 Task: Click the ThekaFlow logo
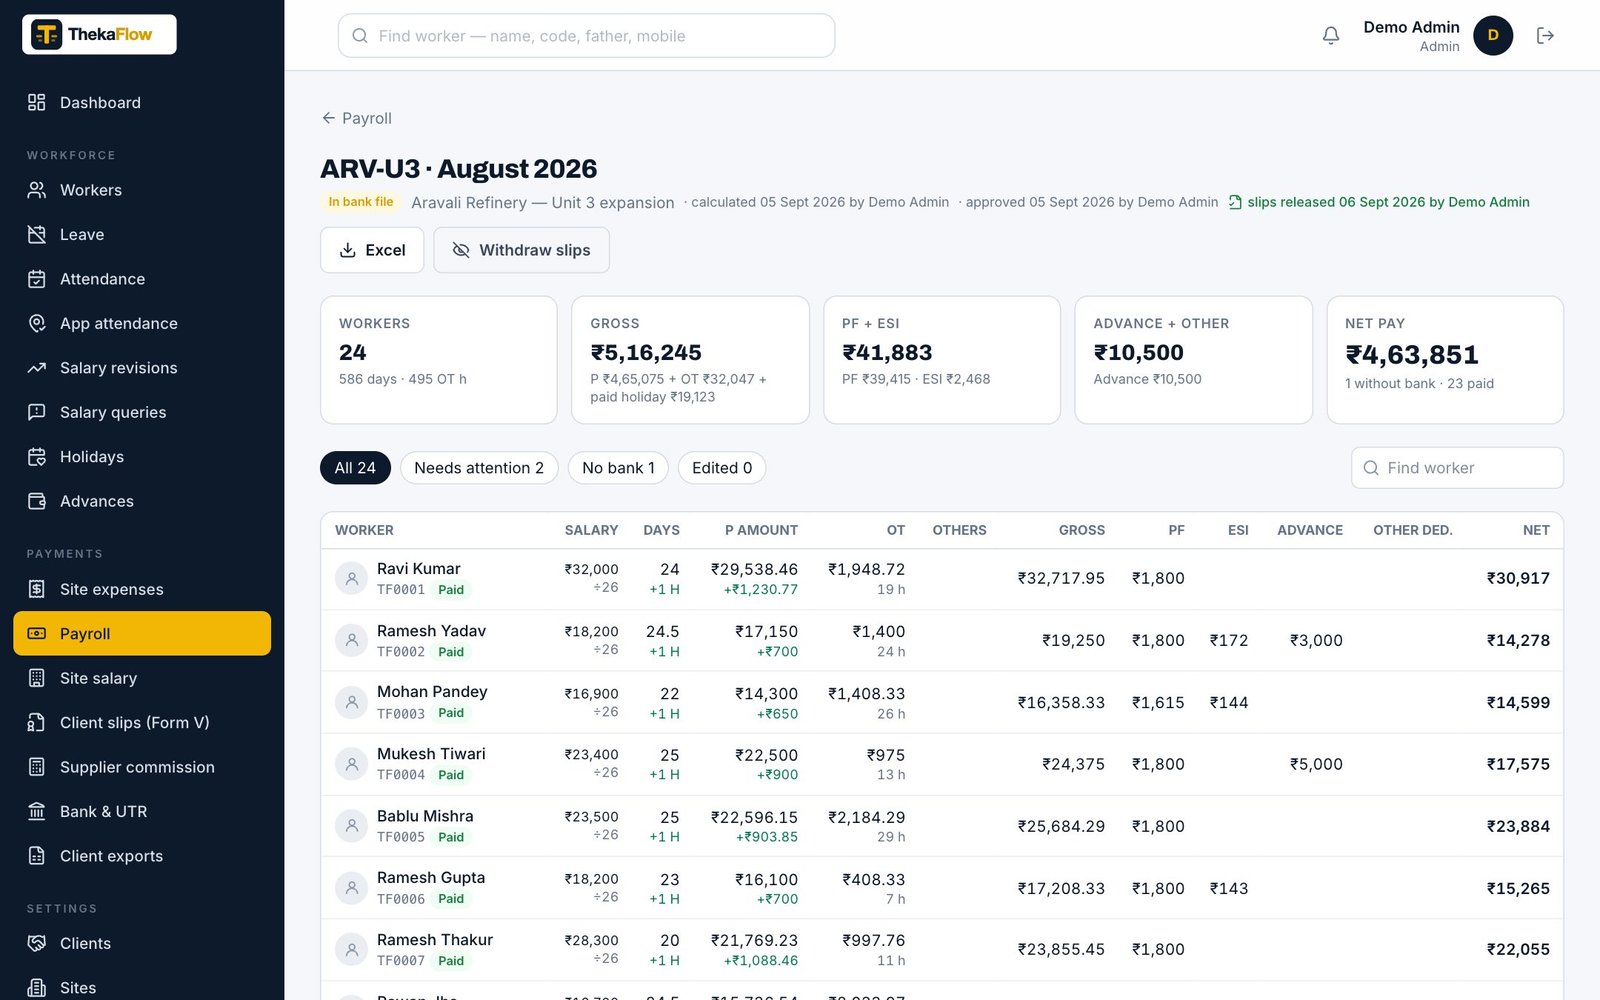tap(99, 34)
